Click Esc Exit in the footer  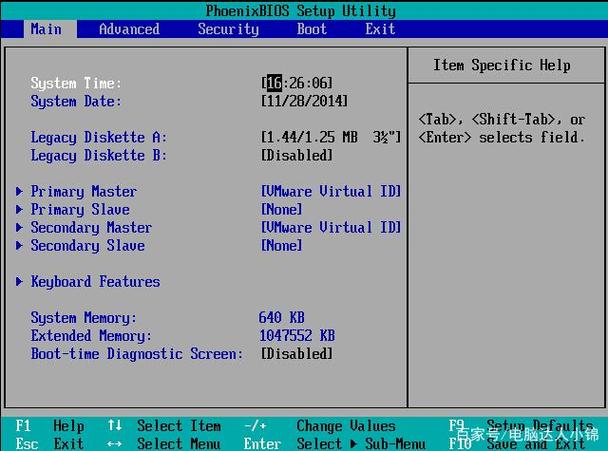[x=50, y=444]
